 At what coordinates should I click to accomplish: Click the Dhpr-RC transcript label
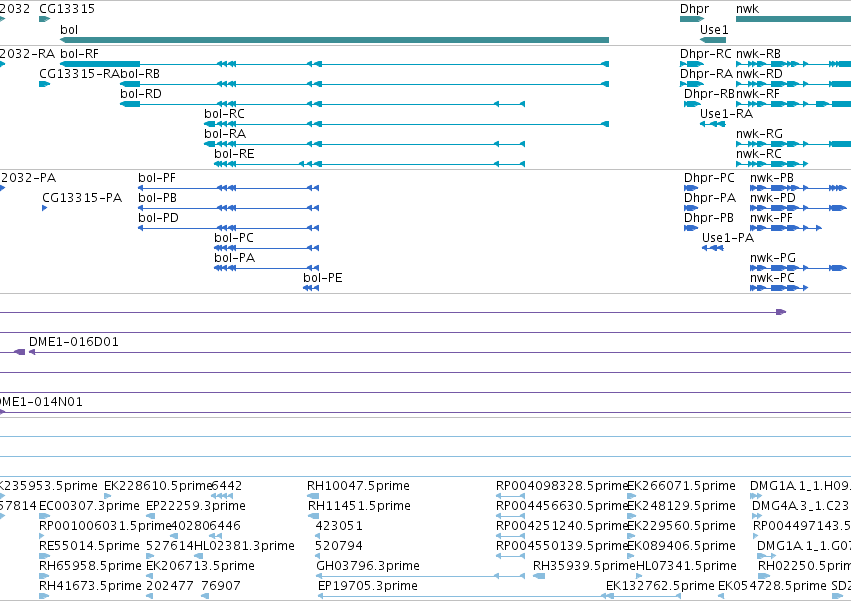point(706,54)
